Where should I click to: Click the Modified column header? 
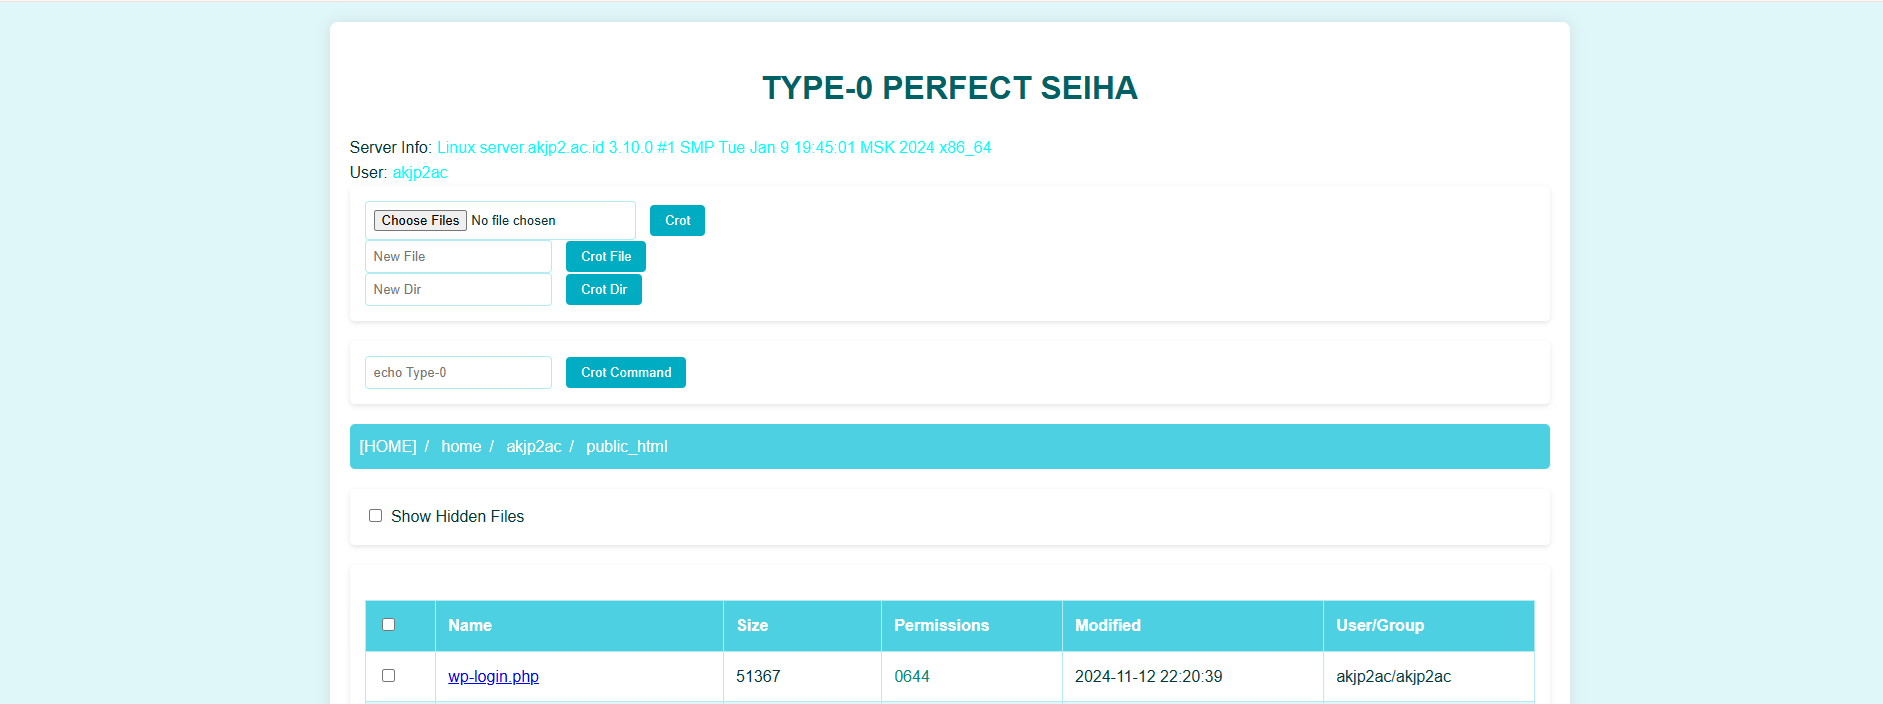tap(1107, 626)
